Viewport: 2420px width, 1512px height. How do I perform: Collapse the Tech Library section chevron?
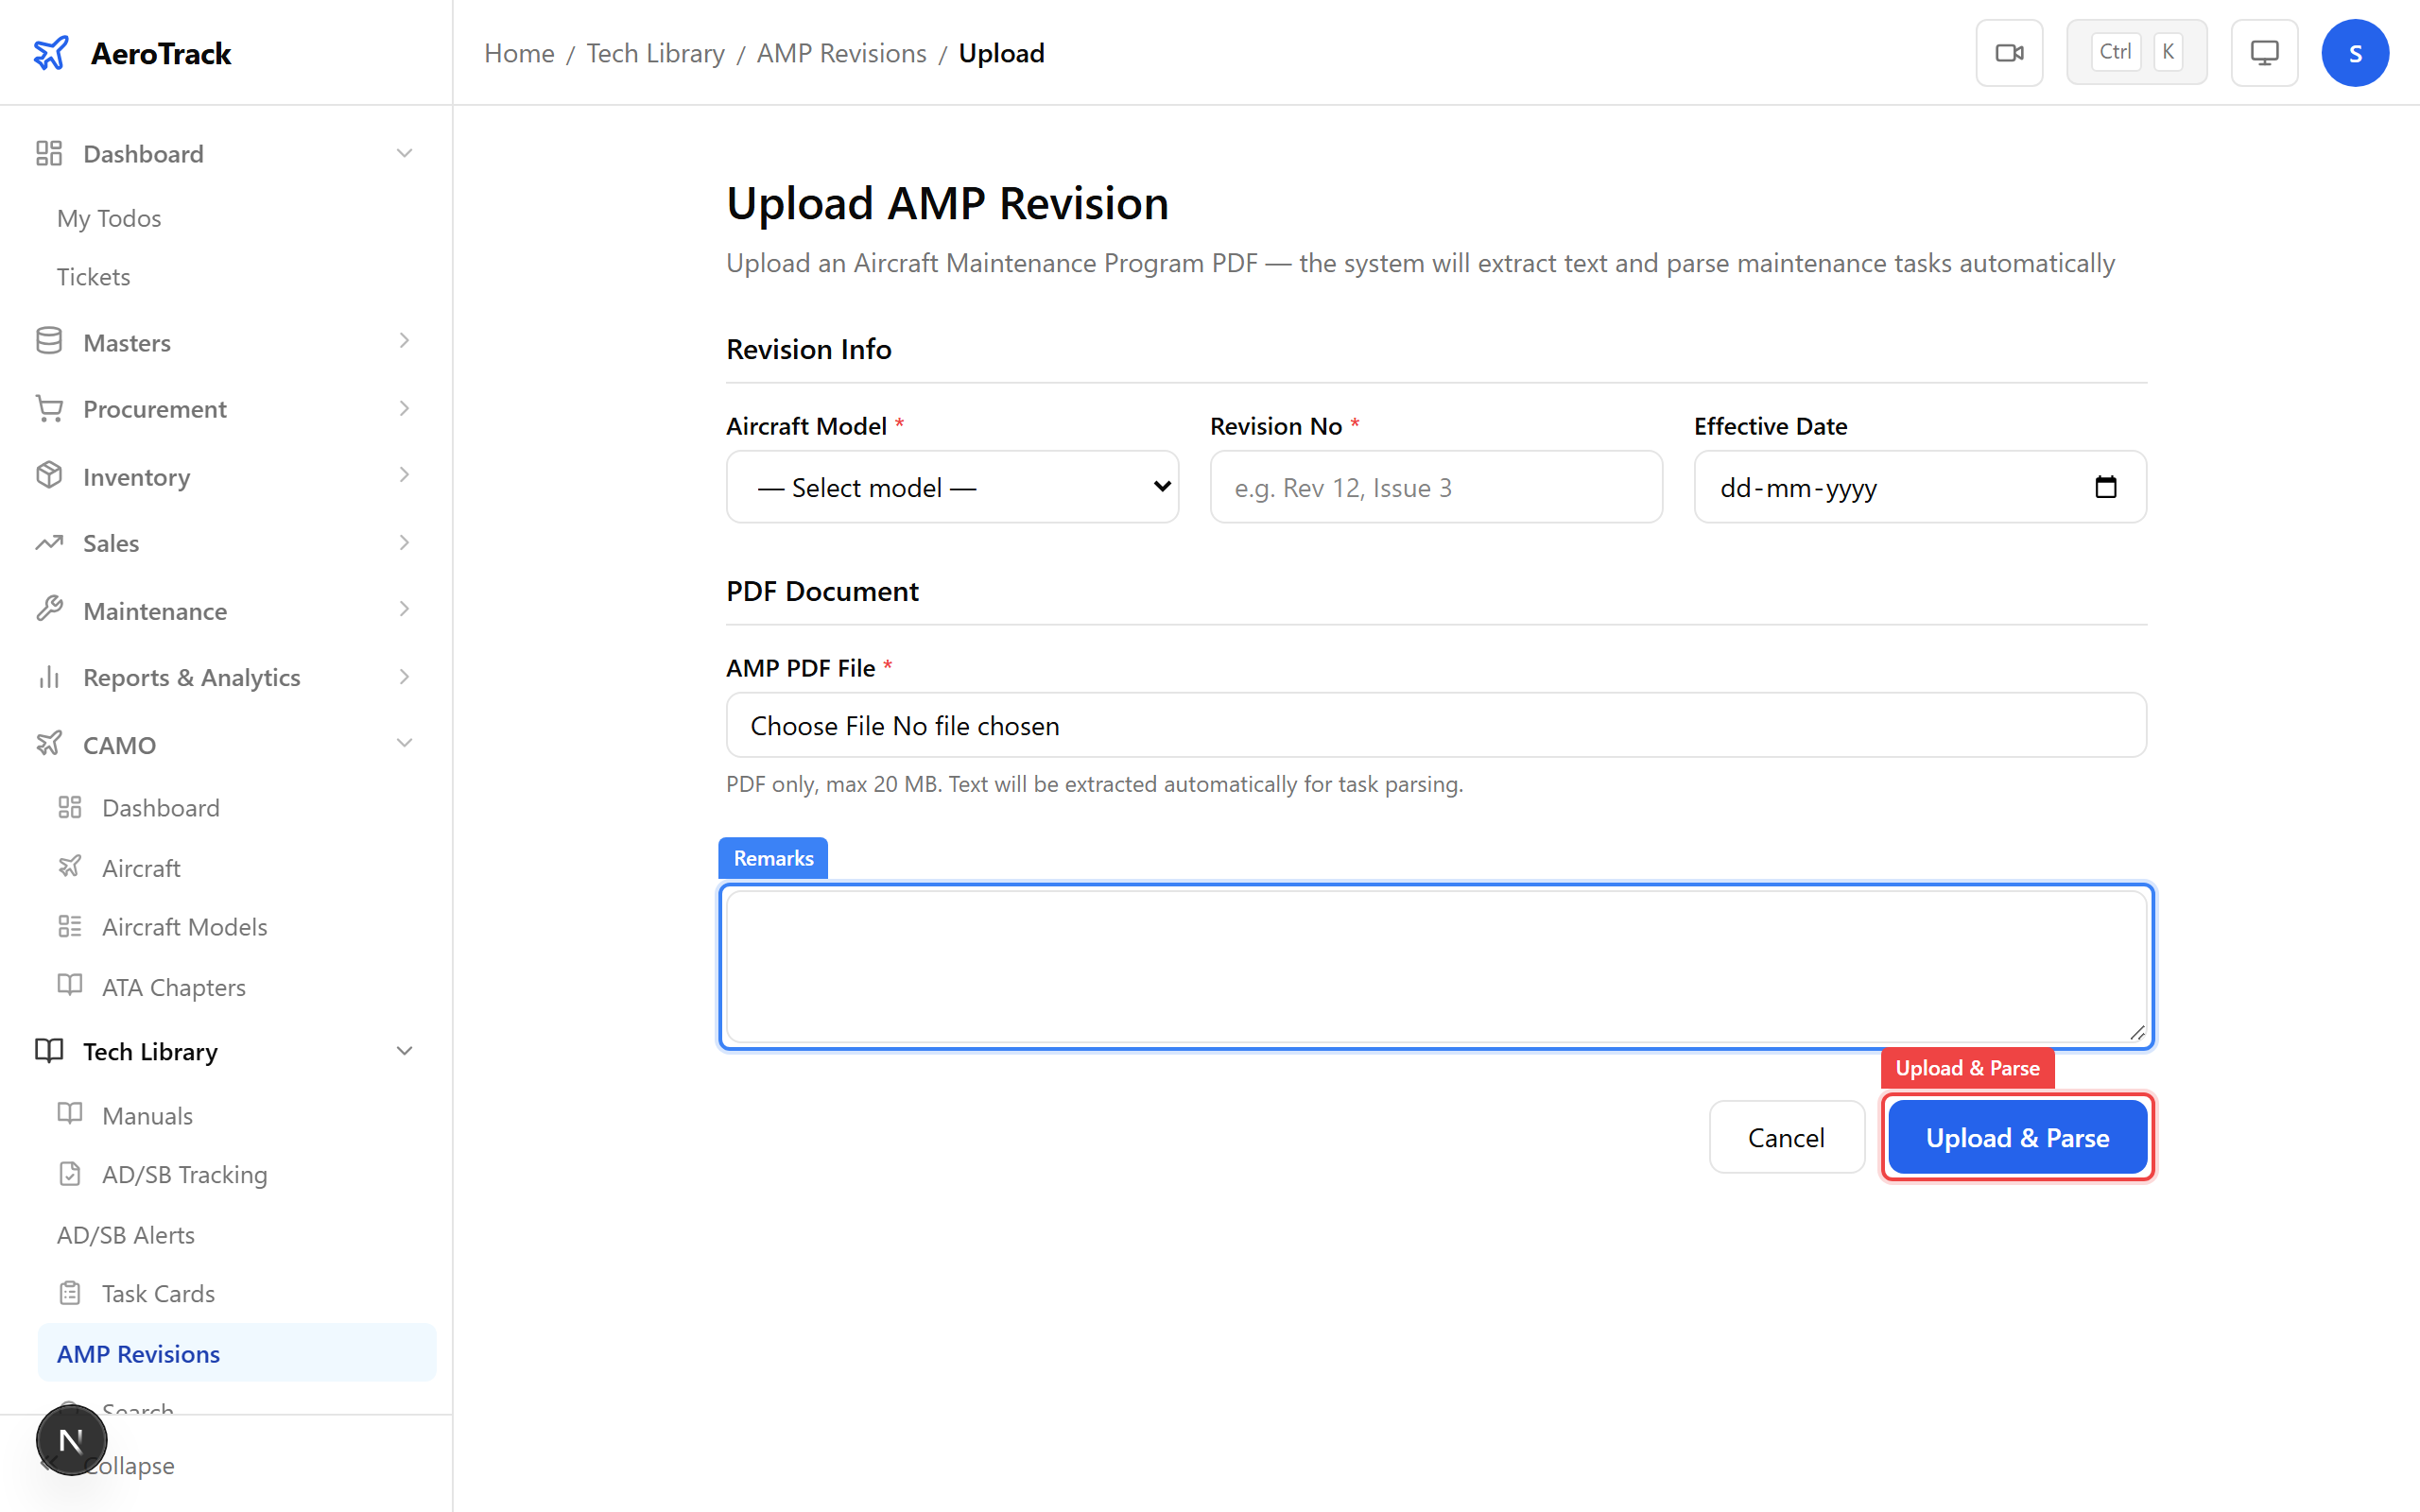click(404, 1051)
